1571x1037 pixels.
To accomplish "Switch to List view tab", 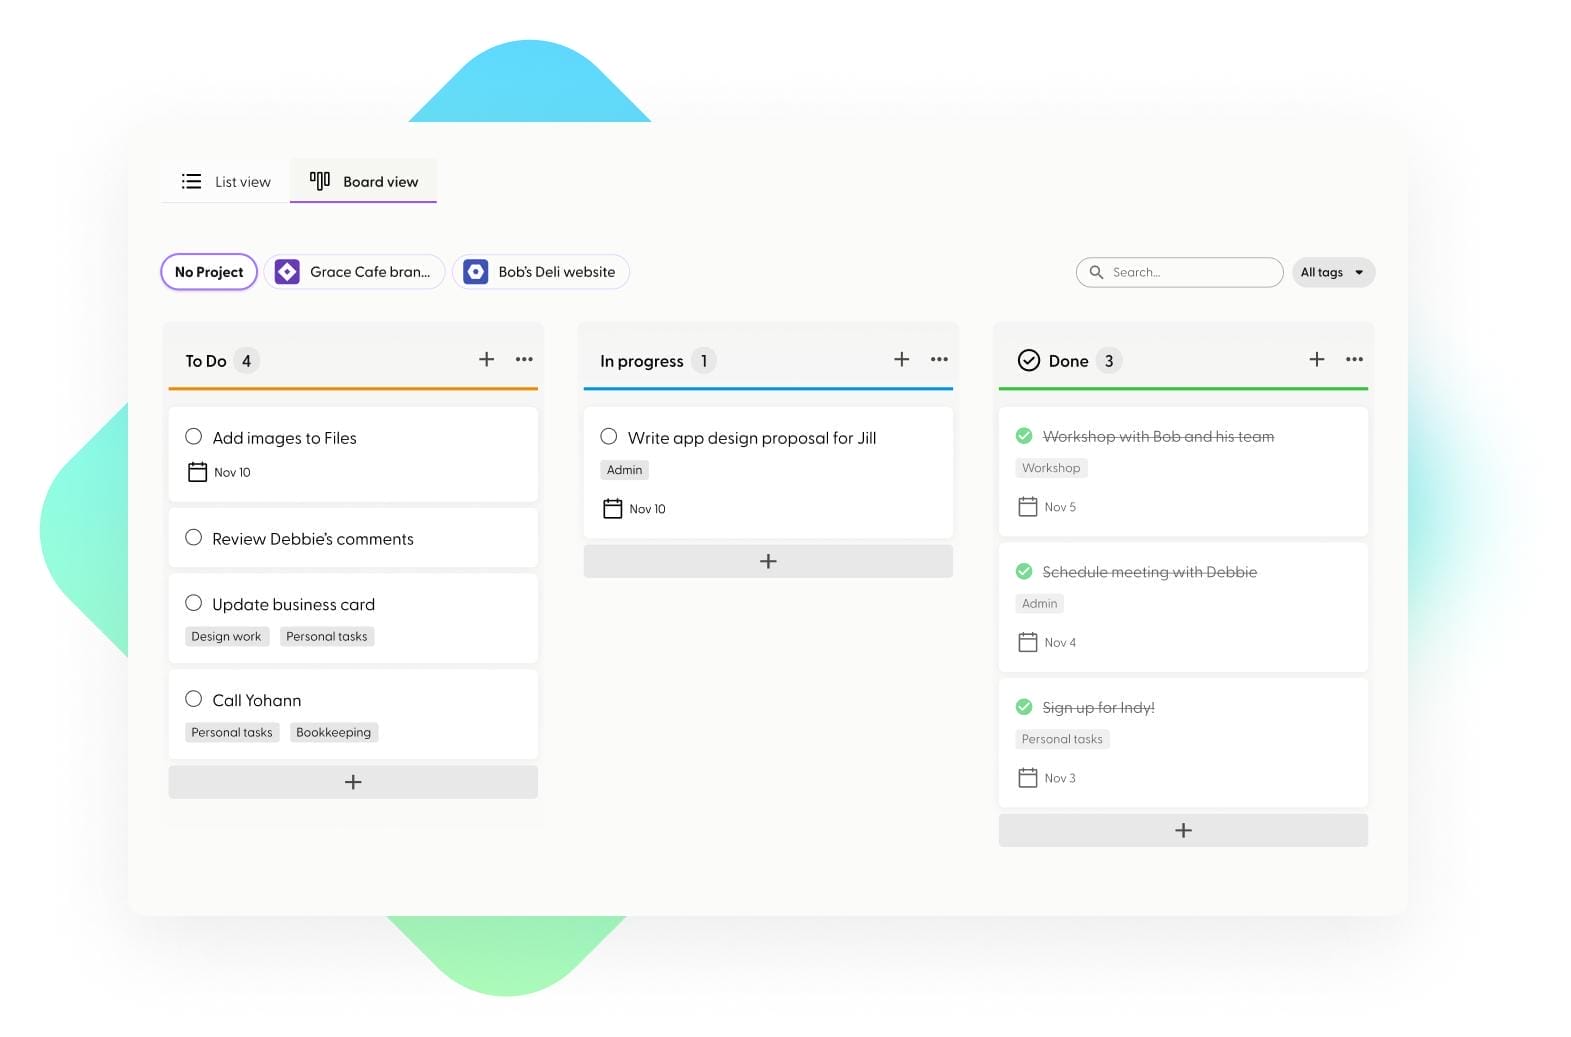I will coord(226,182).
